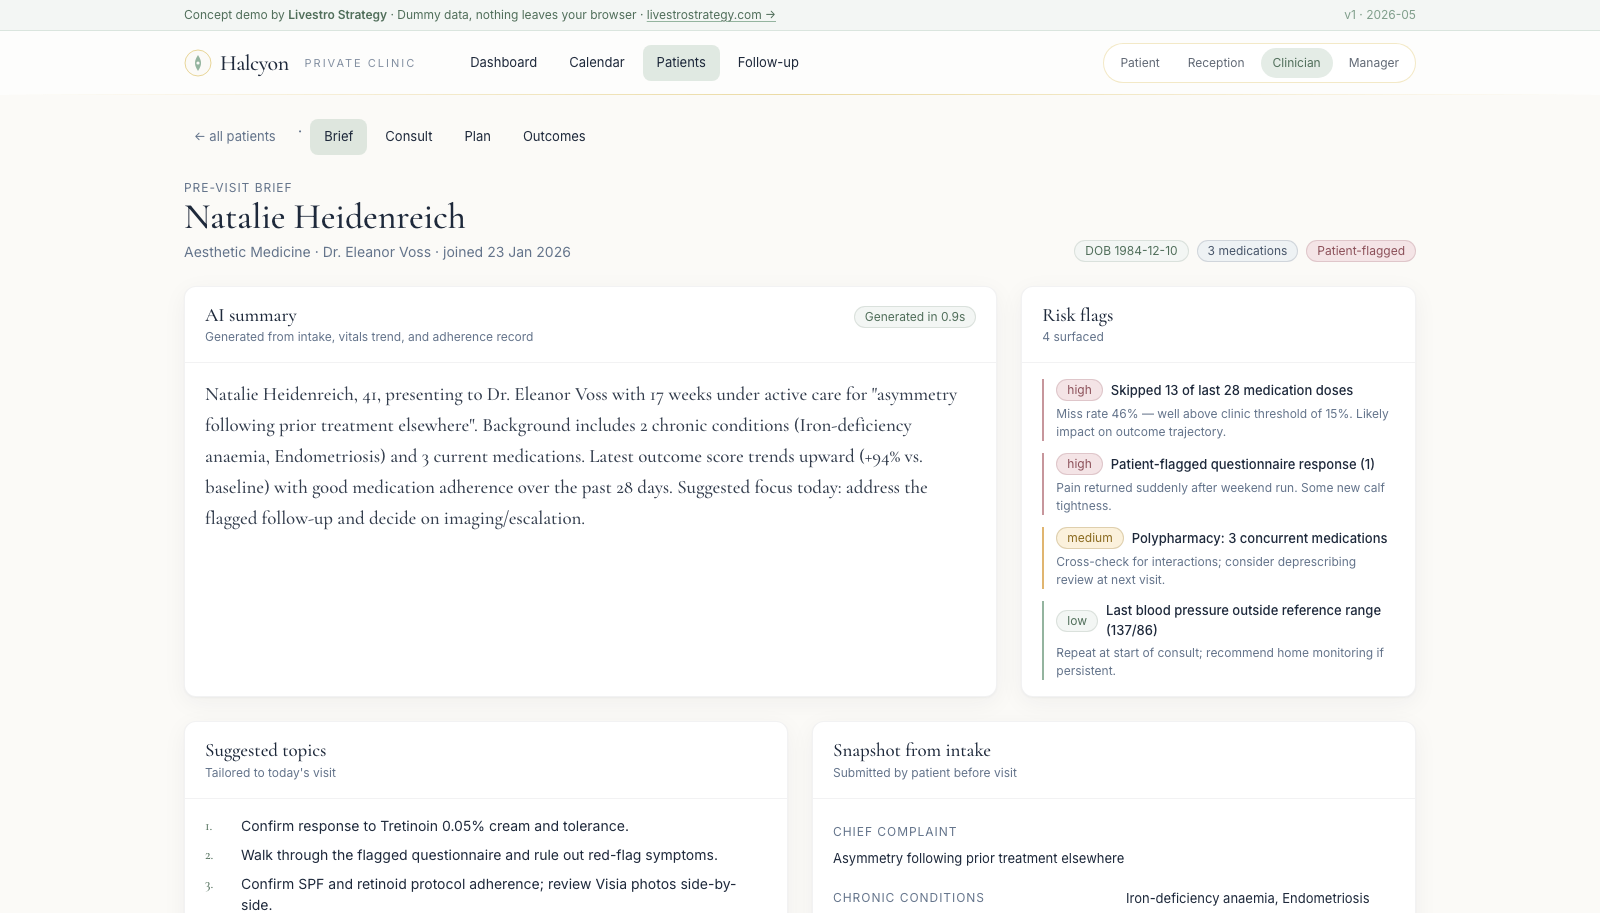Image resolution: width=1600 pixels, height=913 pixels.
Task: Click the PRE-VISIT BRIEF label
Action: (x=238, y=188)
